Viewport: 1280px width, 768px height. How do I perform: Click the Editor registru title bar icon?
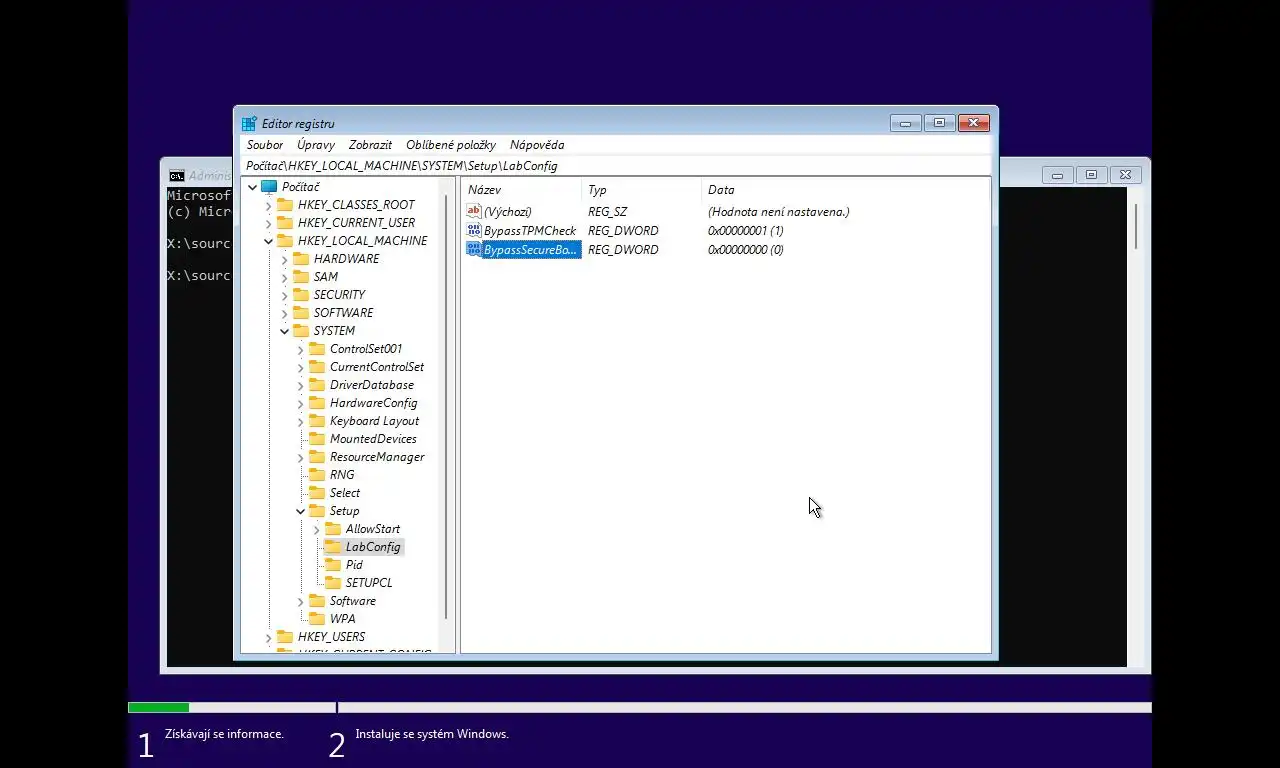pos(249,124)
